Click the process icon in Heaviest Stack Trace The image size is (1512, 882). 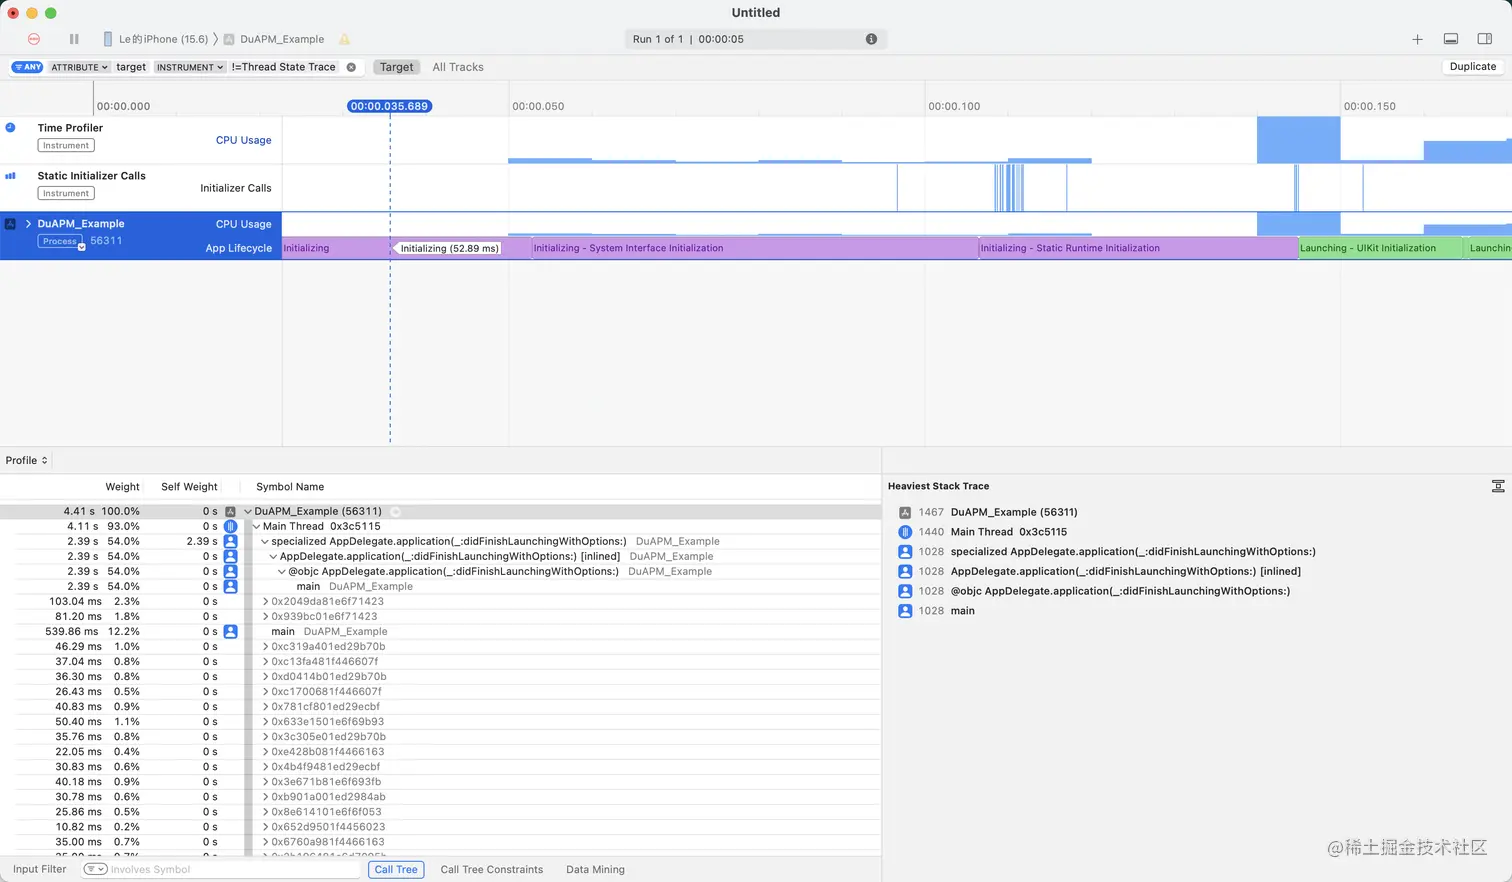point(905,512)
